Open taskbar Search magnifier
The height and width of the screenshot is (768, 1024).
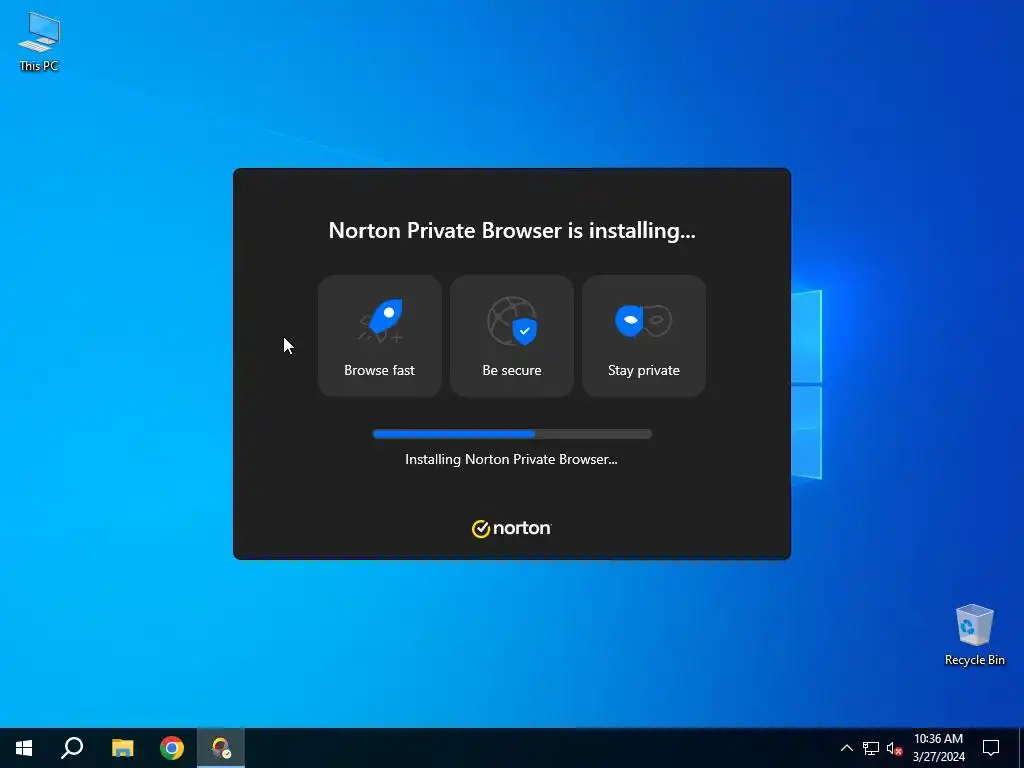72,748
